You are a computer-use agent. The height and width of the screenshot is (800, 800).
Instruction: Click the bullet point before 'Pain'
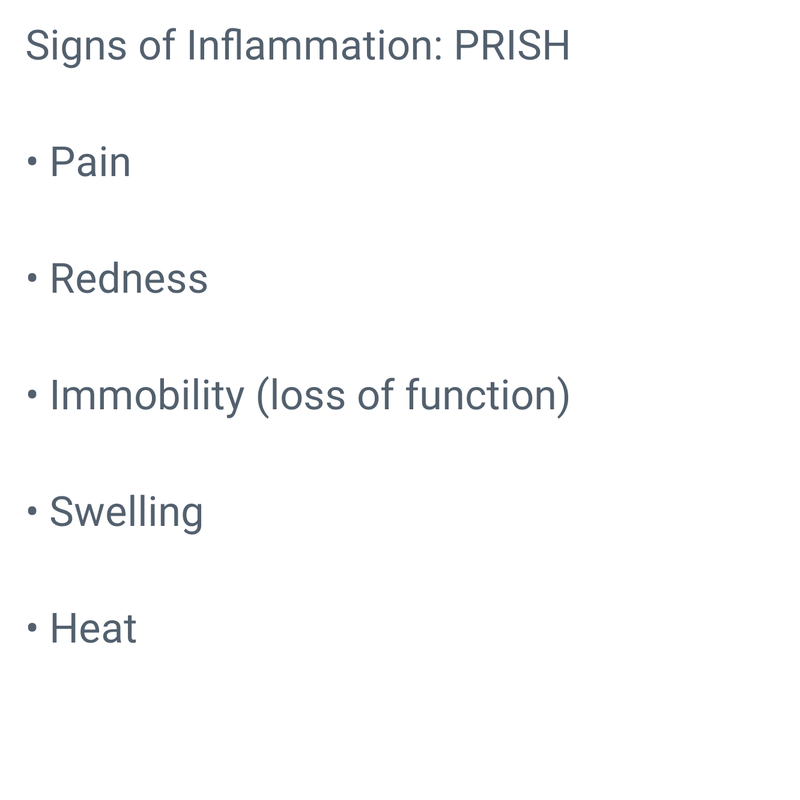click(33, 162)
